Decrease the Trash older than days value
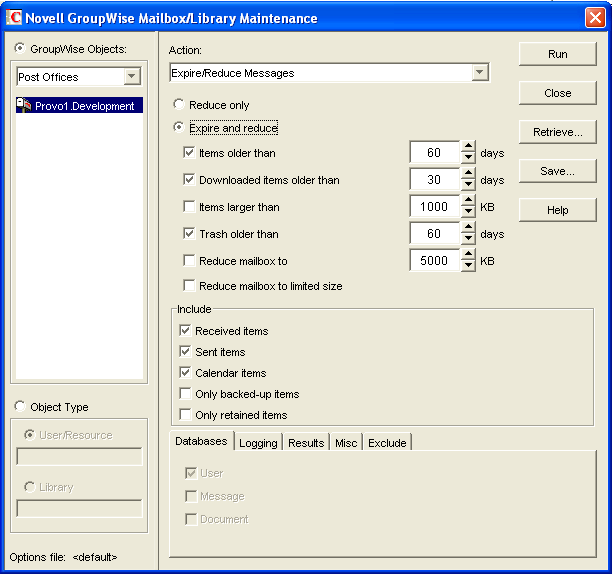The image size is (612, 574). [468, 238]
